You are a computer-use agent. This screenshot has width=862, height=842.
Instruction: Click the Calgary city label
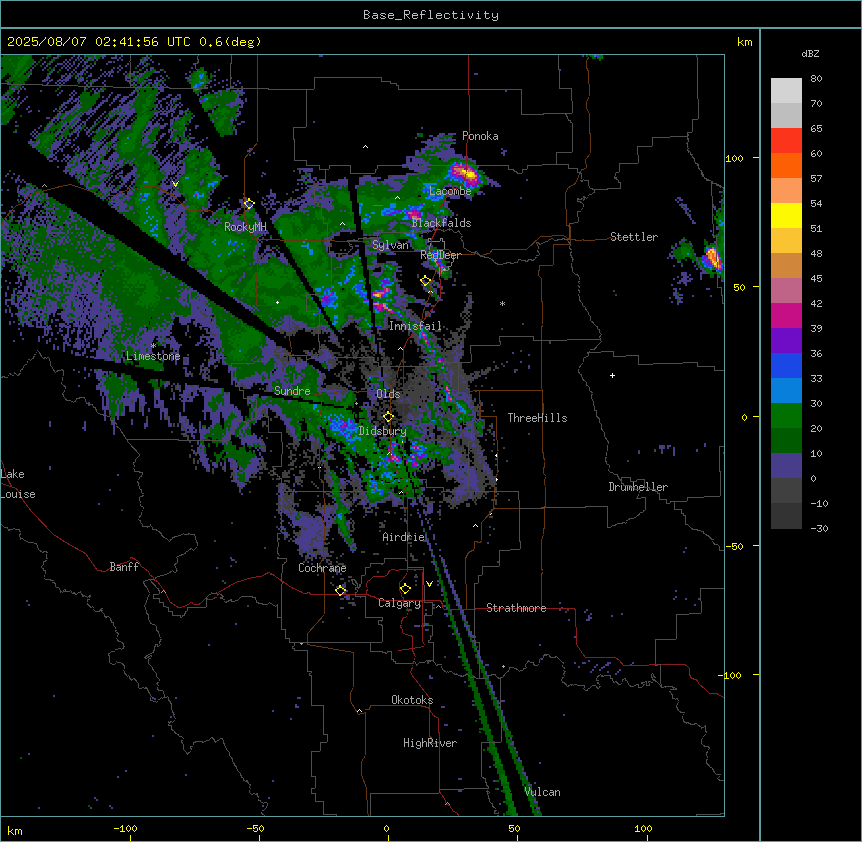tap(400, 603)
